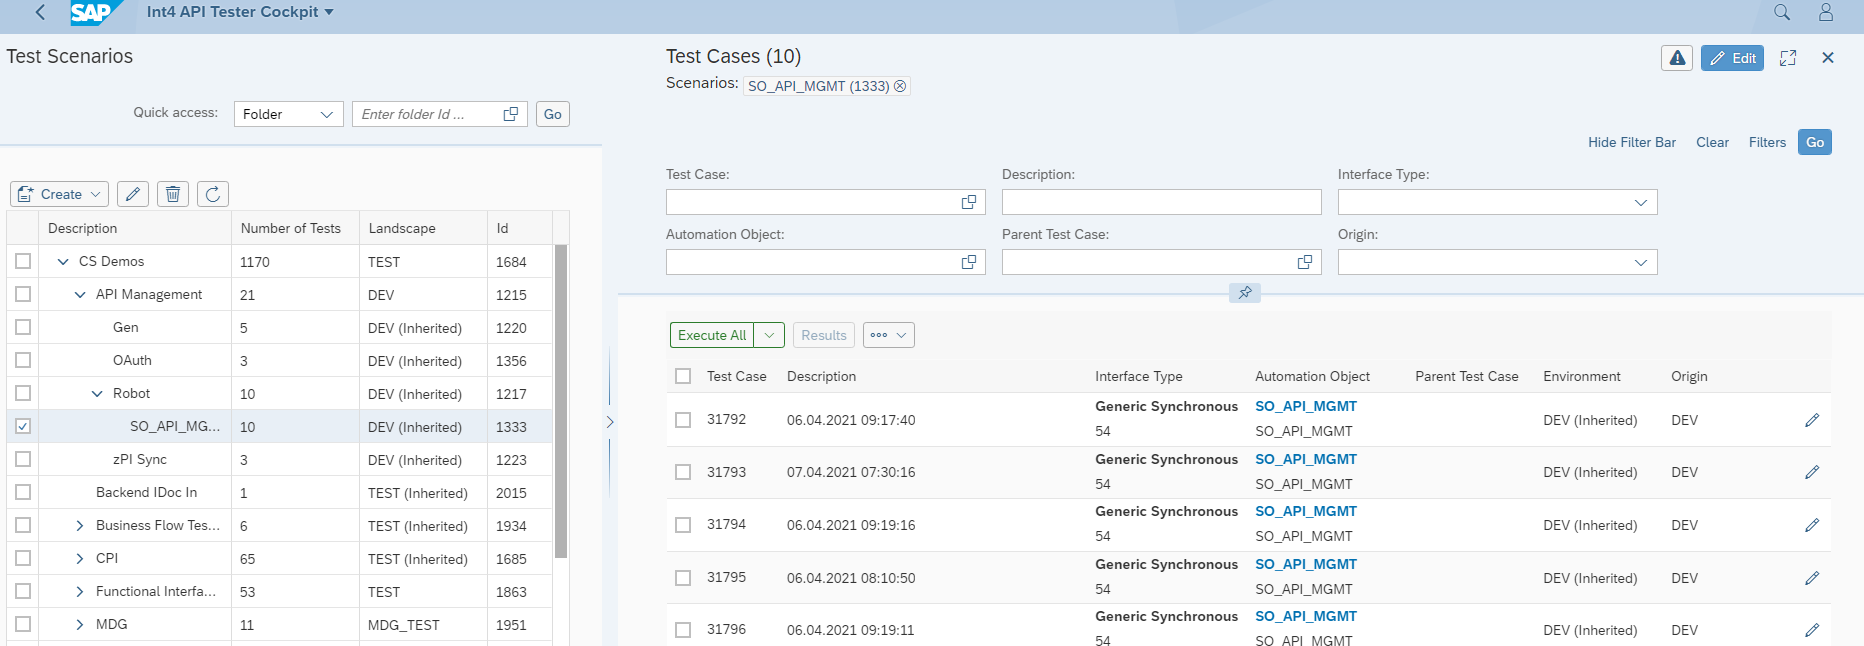
Task: Click the pencil icon for test case 31792
Action: click(1811, 420)
